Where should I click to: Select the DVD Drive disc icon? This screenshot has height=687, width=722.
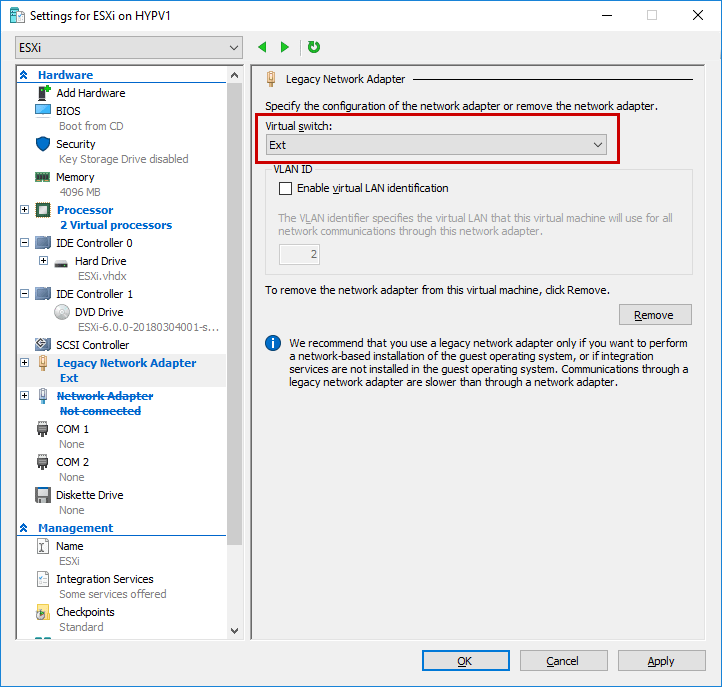click(x=62, y=312)
